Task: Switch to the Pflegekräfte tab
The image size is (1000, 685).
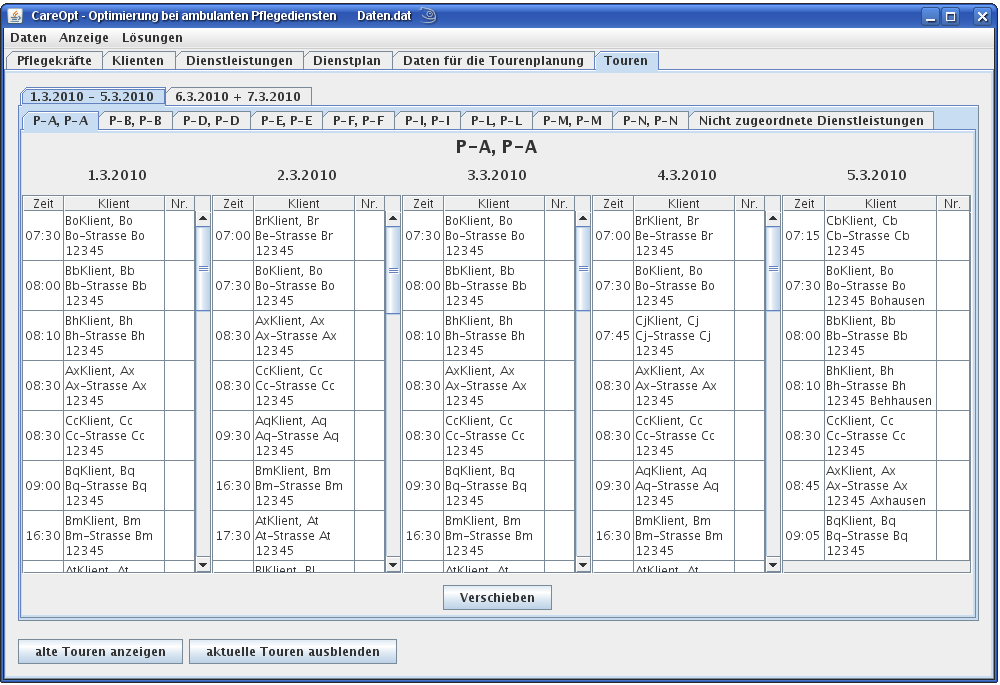Action: [x=54, y=61]
